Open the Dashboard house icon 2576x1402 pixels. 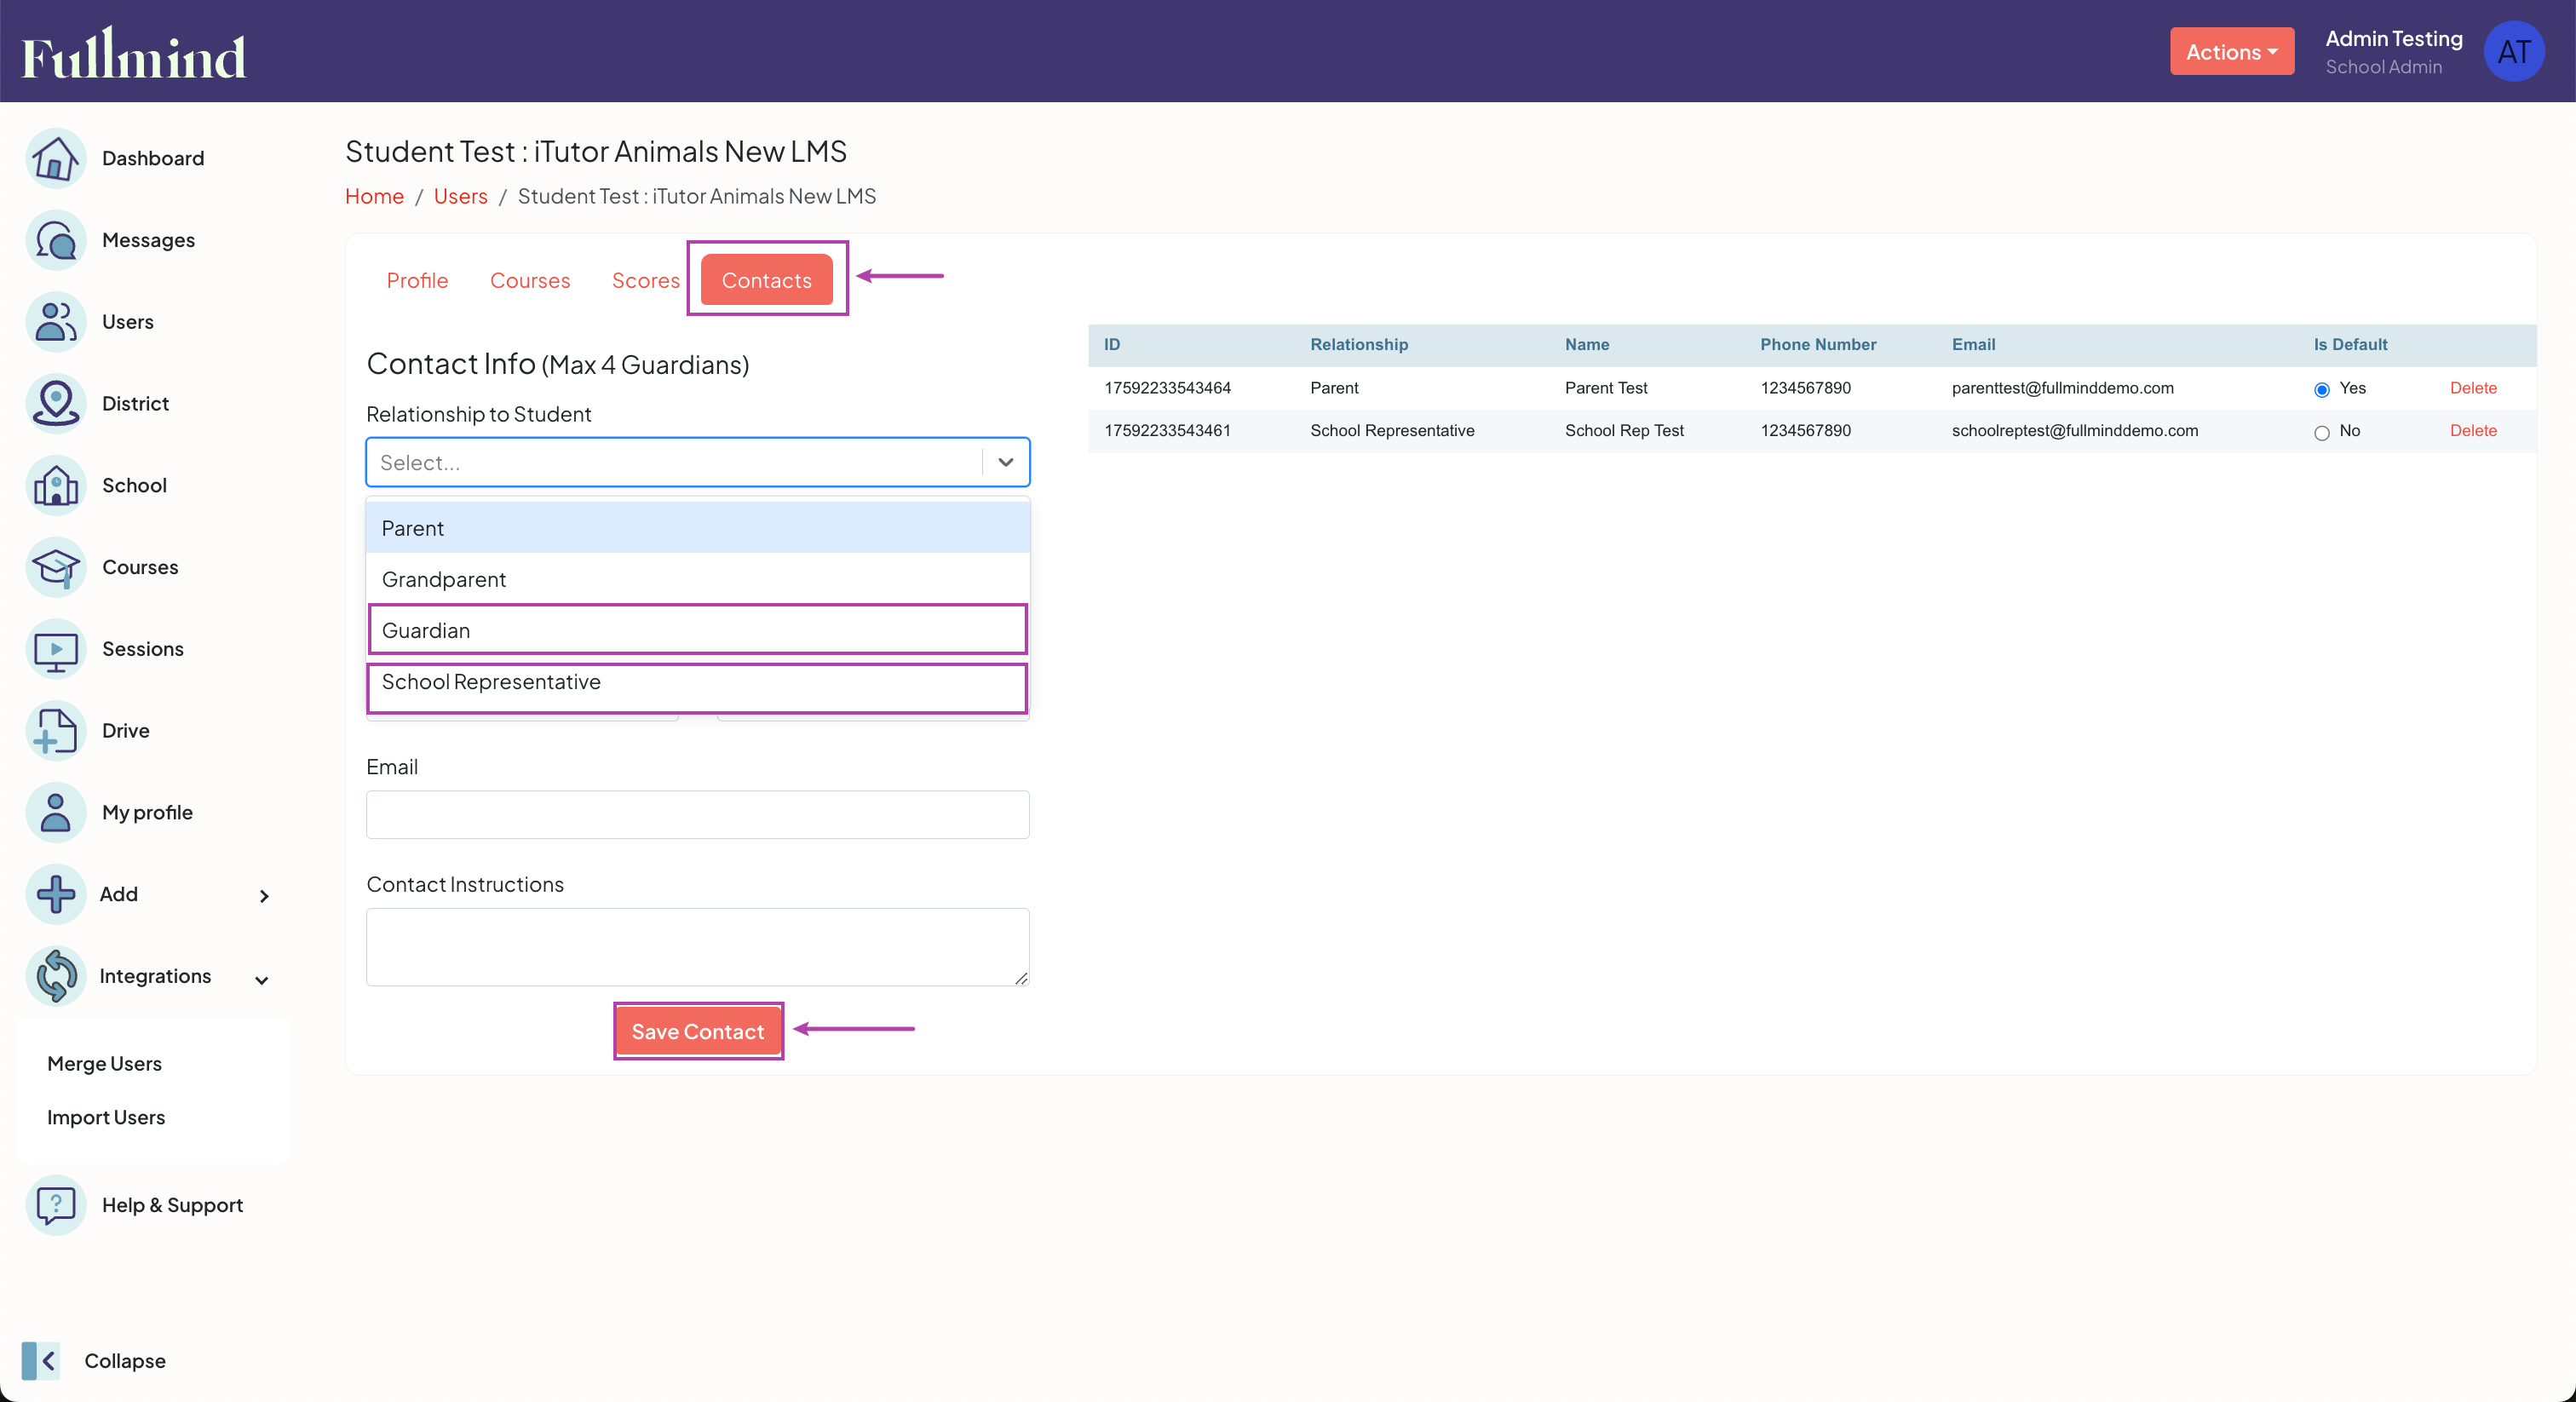[56, 158]
